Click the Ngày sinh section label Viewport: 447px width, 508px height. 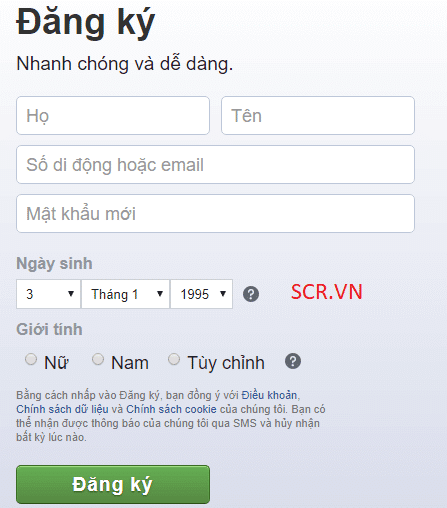54,264
